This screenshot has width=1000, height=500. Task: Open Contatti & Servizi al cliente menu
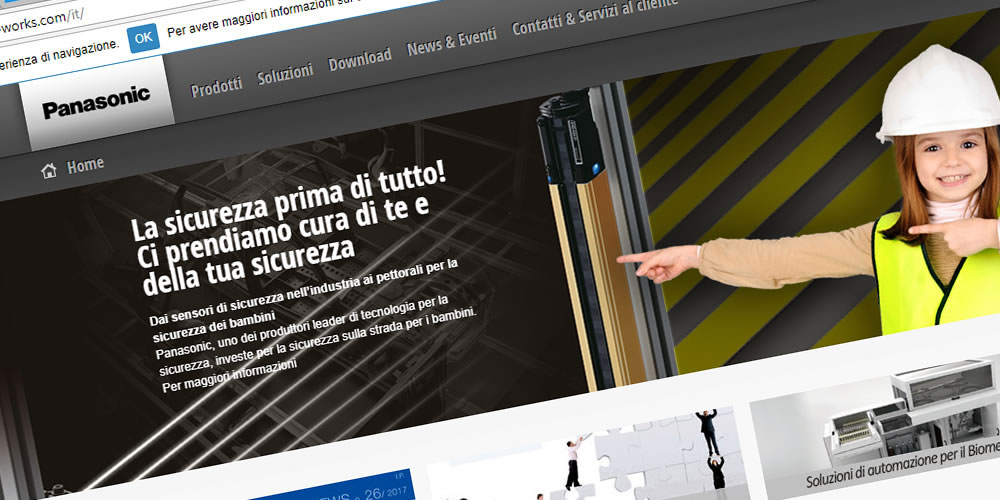(594, 17)
